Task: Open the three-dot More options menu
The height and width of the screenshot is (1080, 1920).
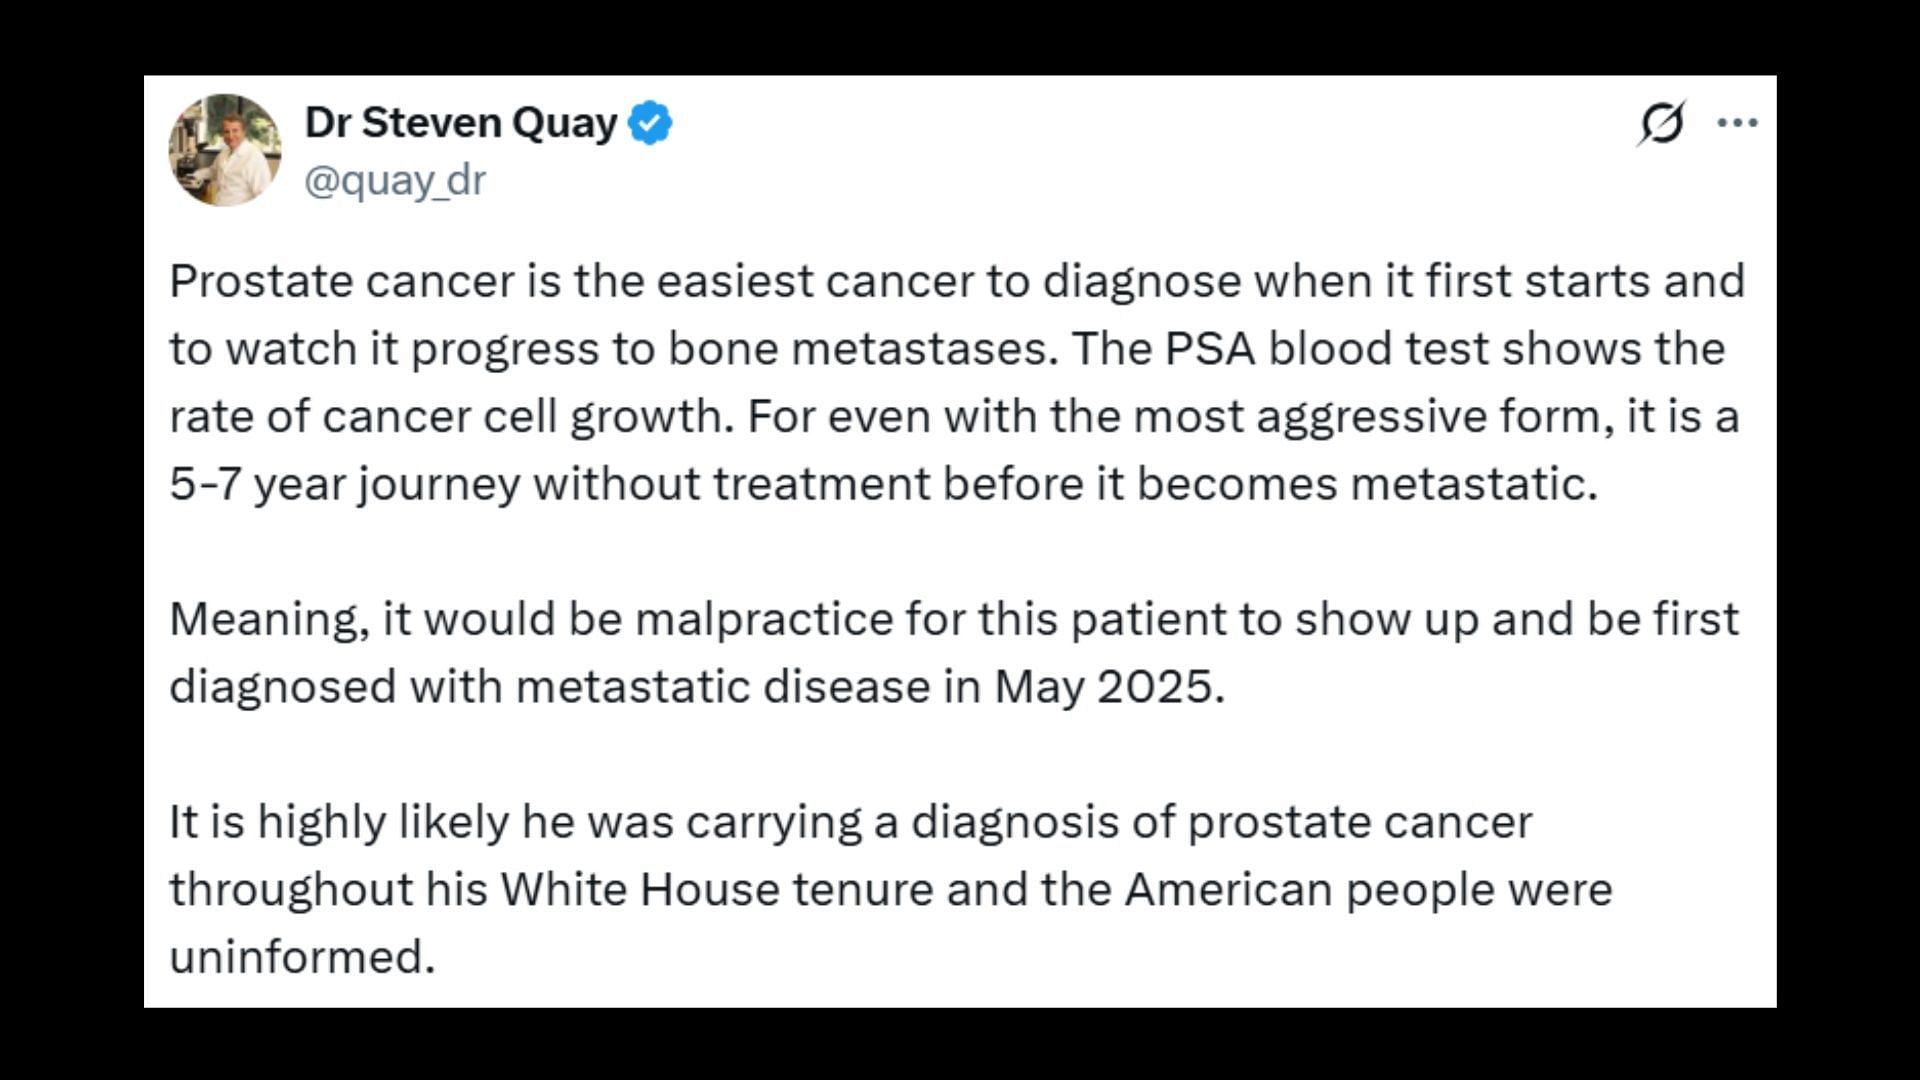Action: [x=1737, y=122]
